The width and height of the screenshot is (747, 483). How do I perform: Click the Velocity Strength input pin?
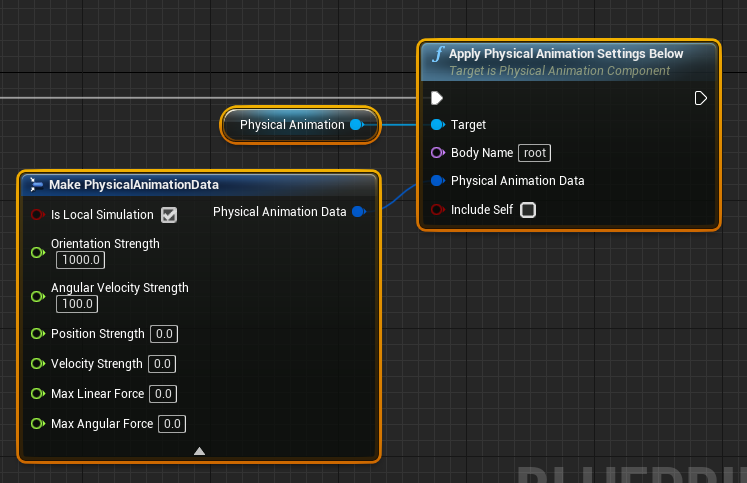(x=38, y=364)
